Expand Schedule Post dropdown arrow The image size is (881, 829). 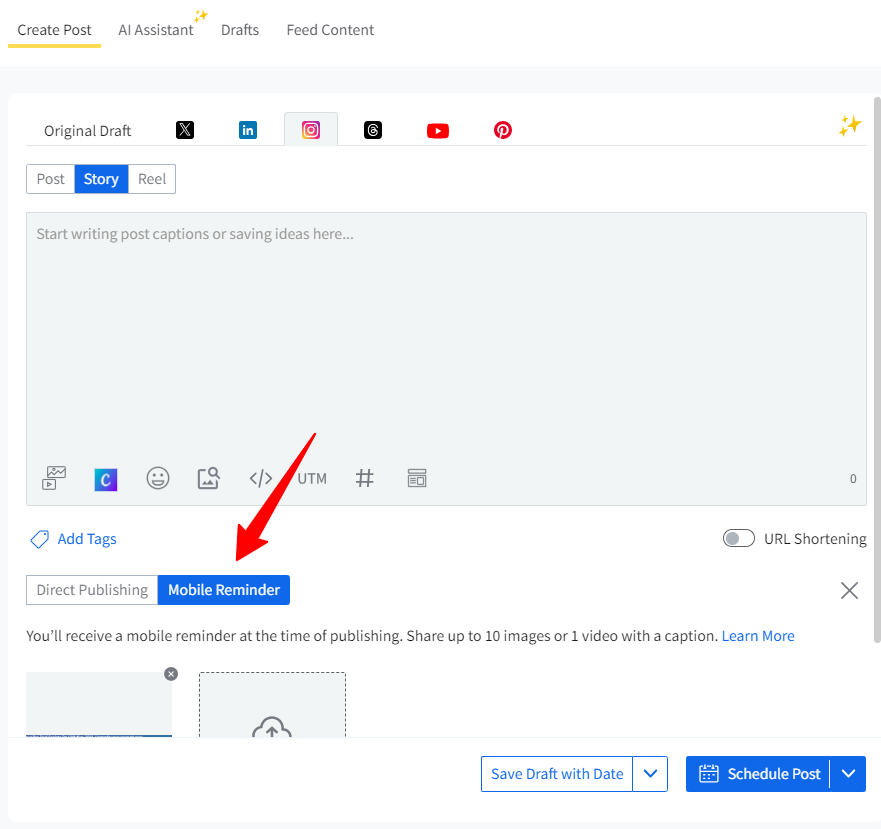pyautogui.click(x=849, y=774)
